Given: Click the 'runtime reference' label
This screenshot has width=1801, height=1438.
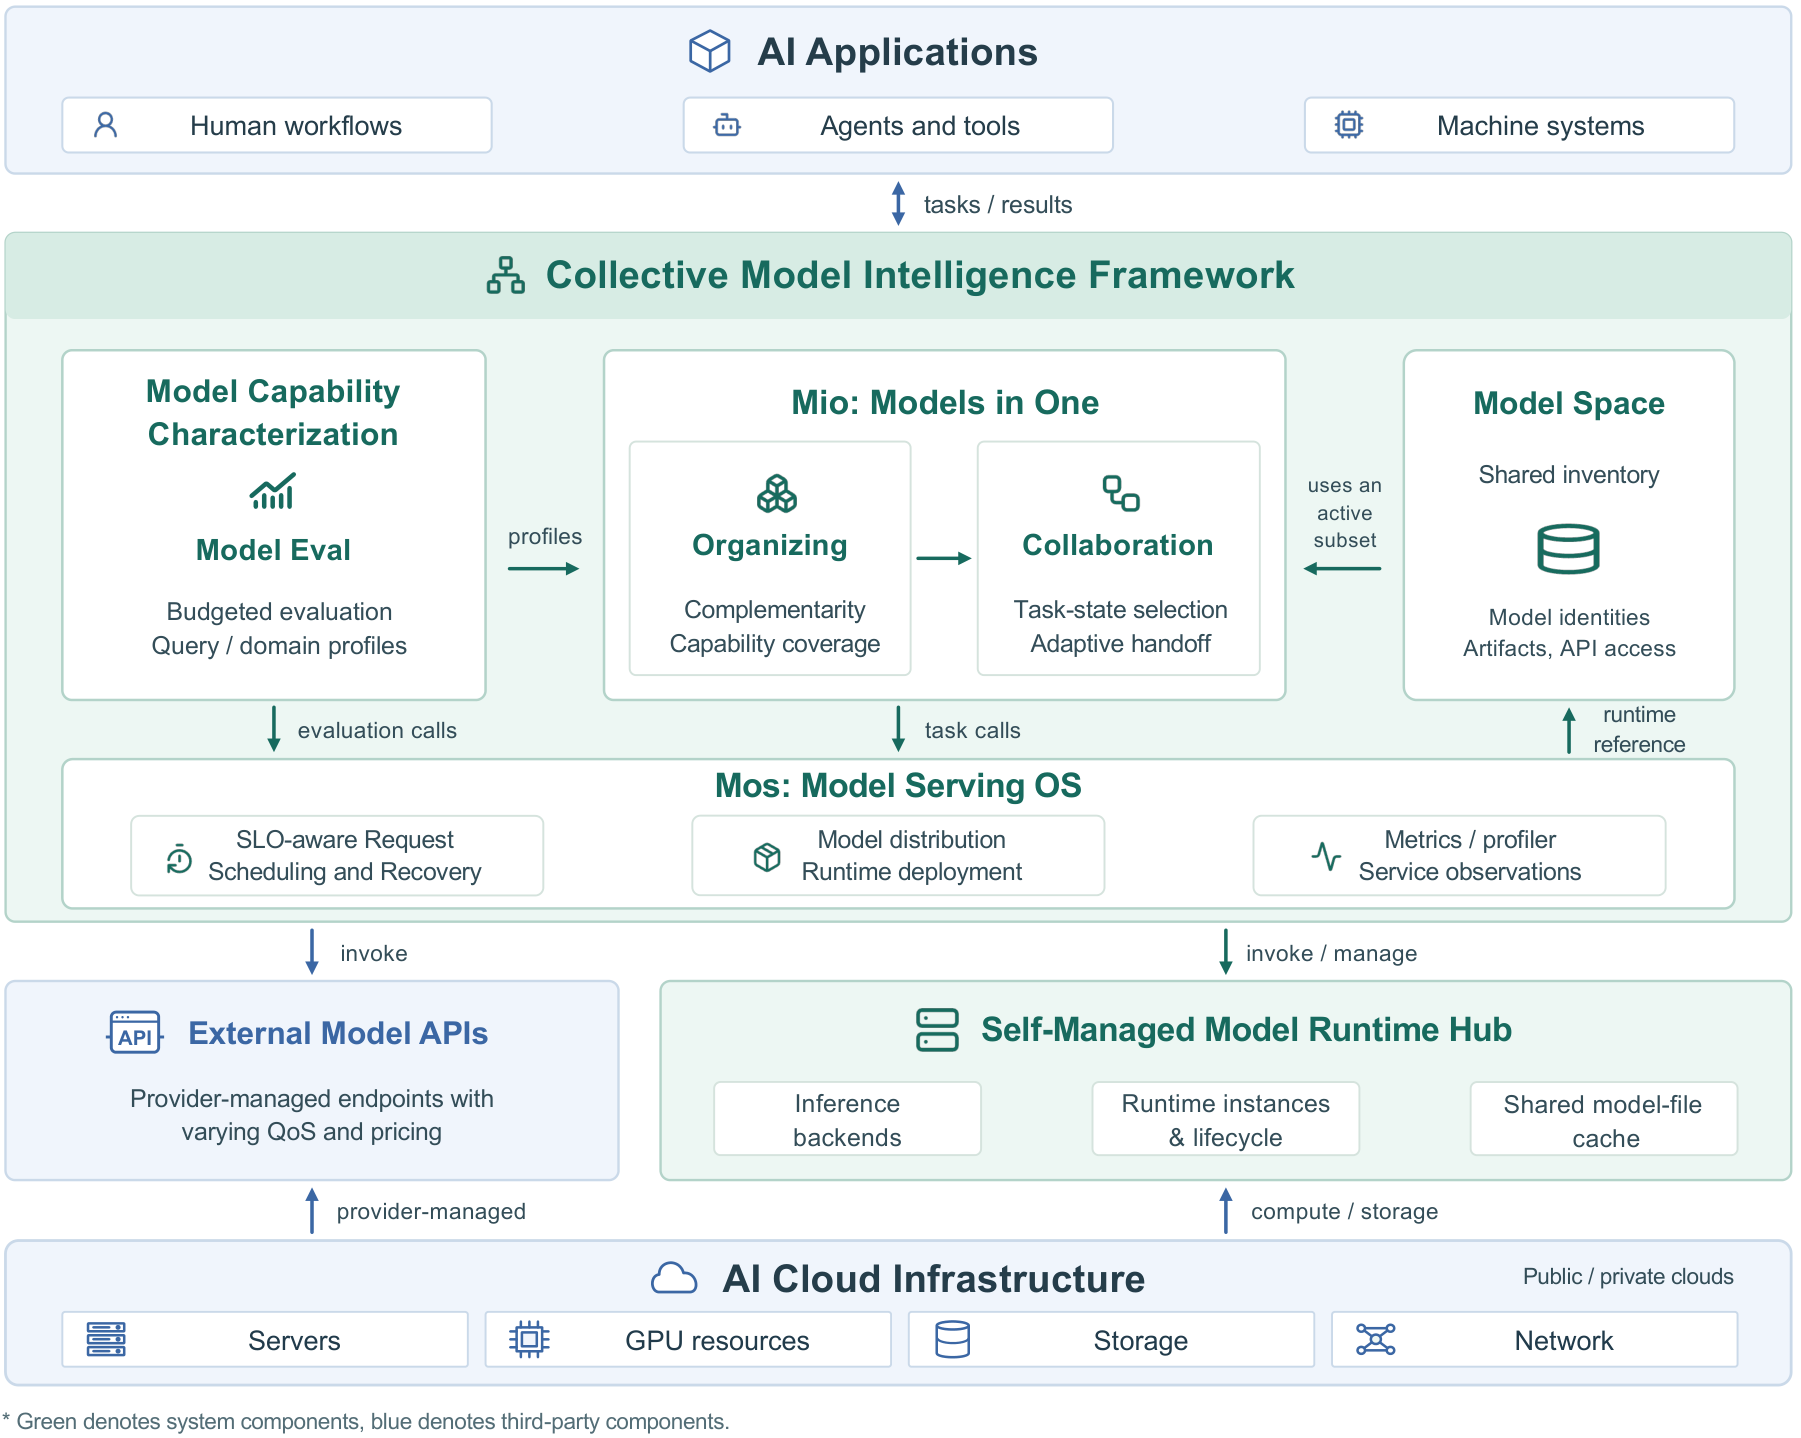Looking at the screenshot, I should 1639,729.
